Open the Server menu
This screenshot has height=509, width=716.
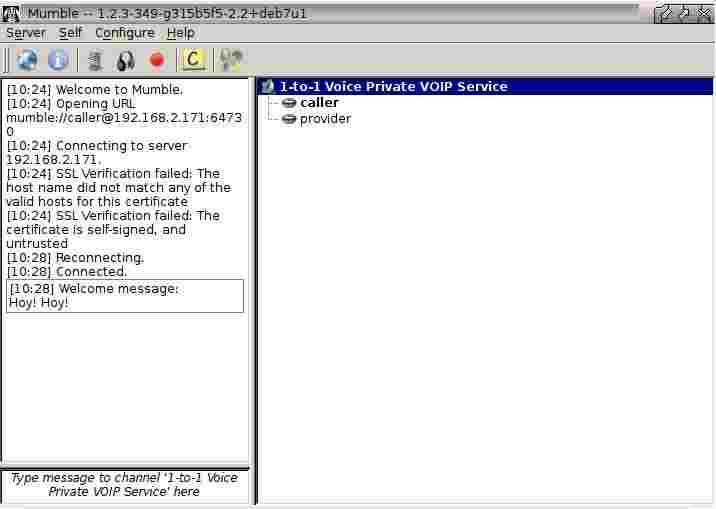coord(26,33)
